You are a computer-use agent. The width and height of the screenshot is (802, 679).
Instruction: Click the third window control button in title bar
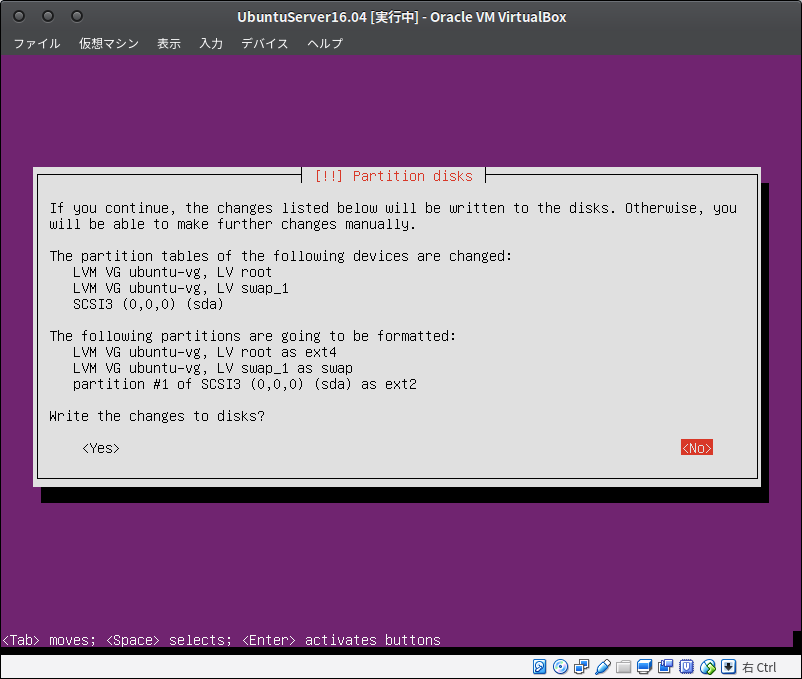(77, 16)
